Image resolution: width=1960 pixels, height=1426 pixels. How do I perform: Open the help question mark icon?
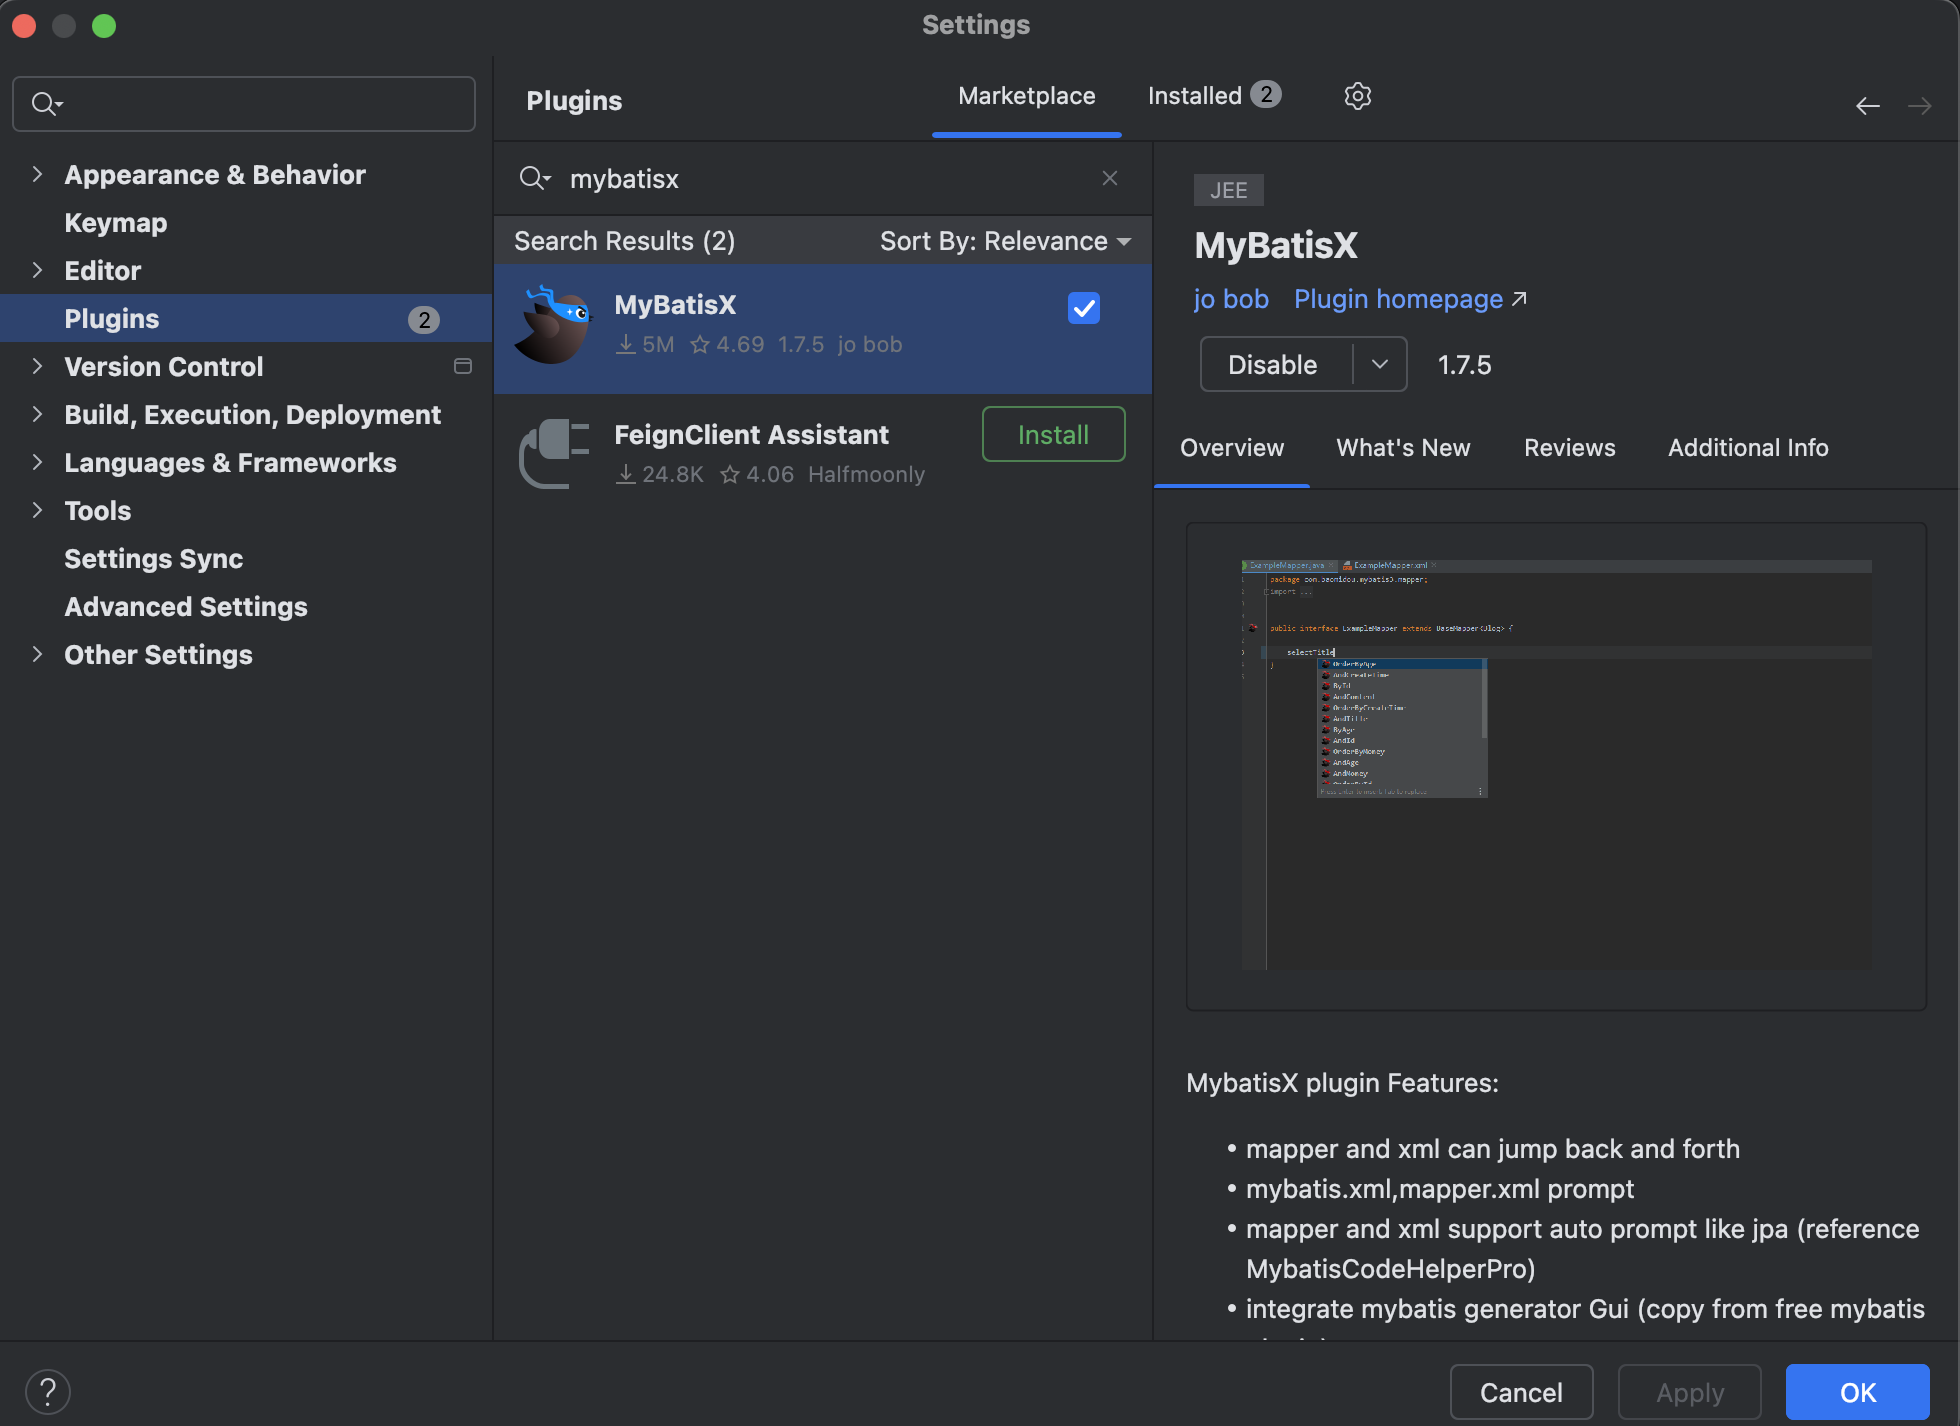pos(47,1391)
